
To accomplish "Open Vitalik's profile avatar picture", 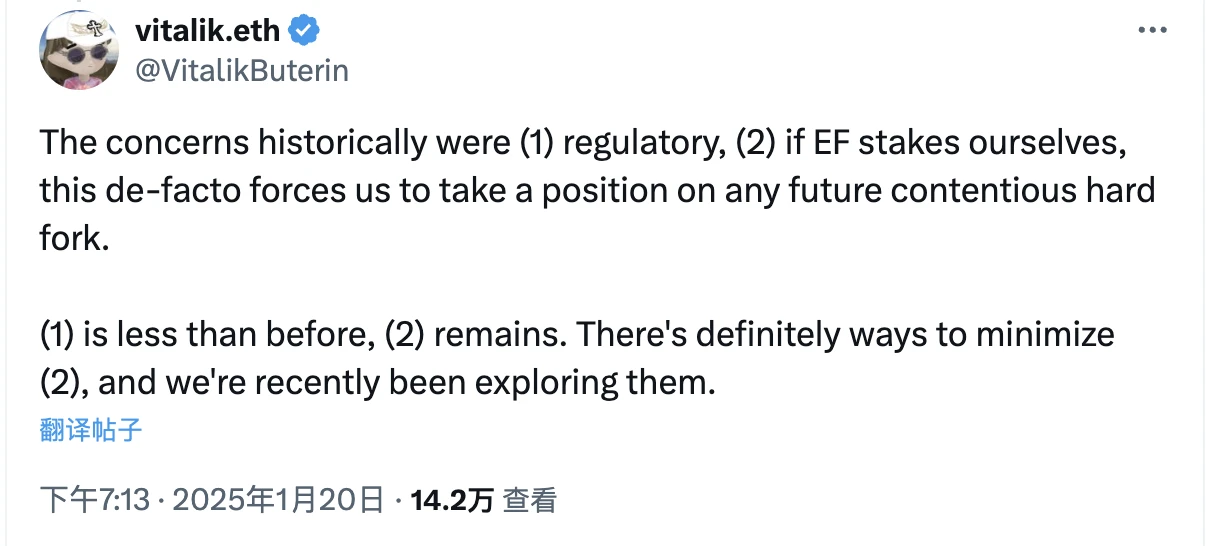I will coord(79,52).
